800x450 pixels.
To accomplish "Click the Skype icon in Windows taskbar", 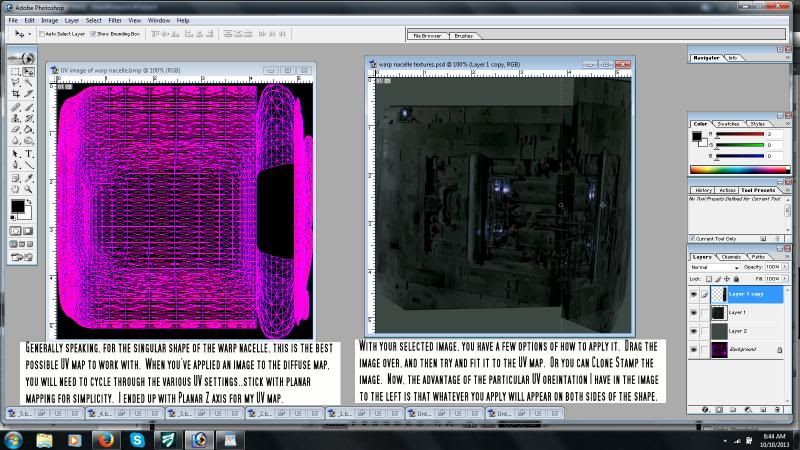I will (x=137, y=440).
